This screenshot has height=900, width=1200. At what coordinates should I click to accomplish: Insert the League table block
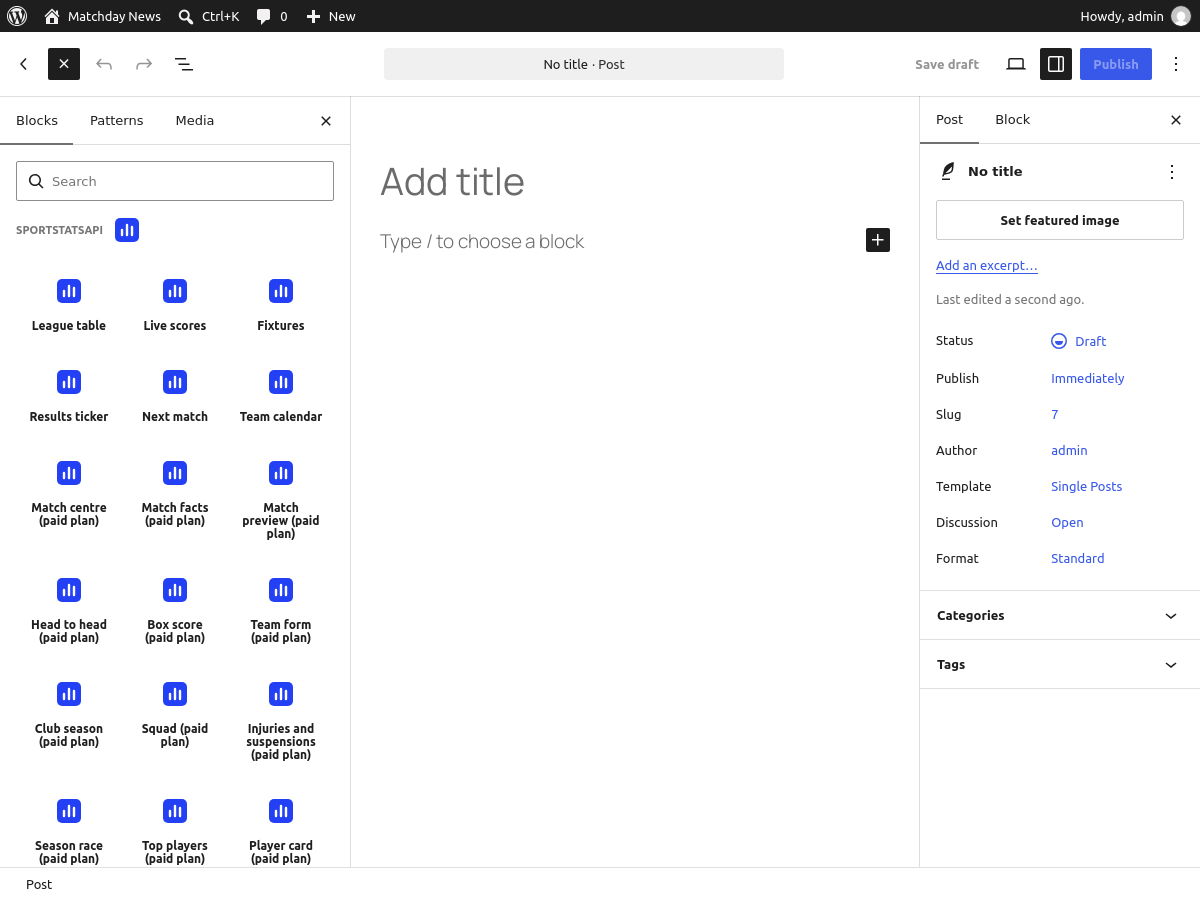coord(69,305)
